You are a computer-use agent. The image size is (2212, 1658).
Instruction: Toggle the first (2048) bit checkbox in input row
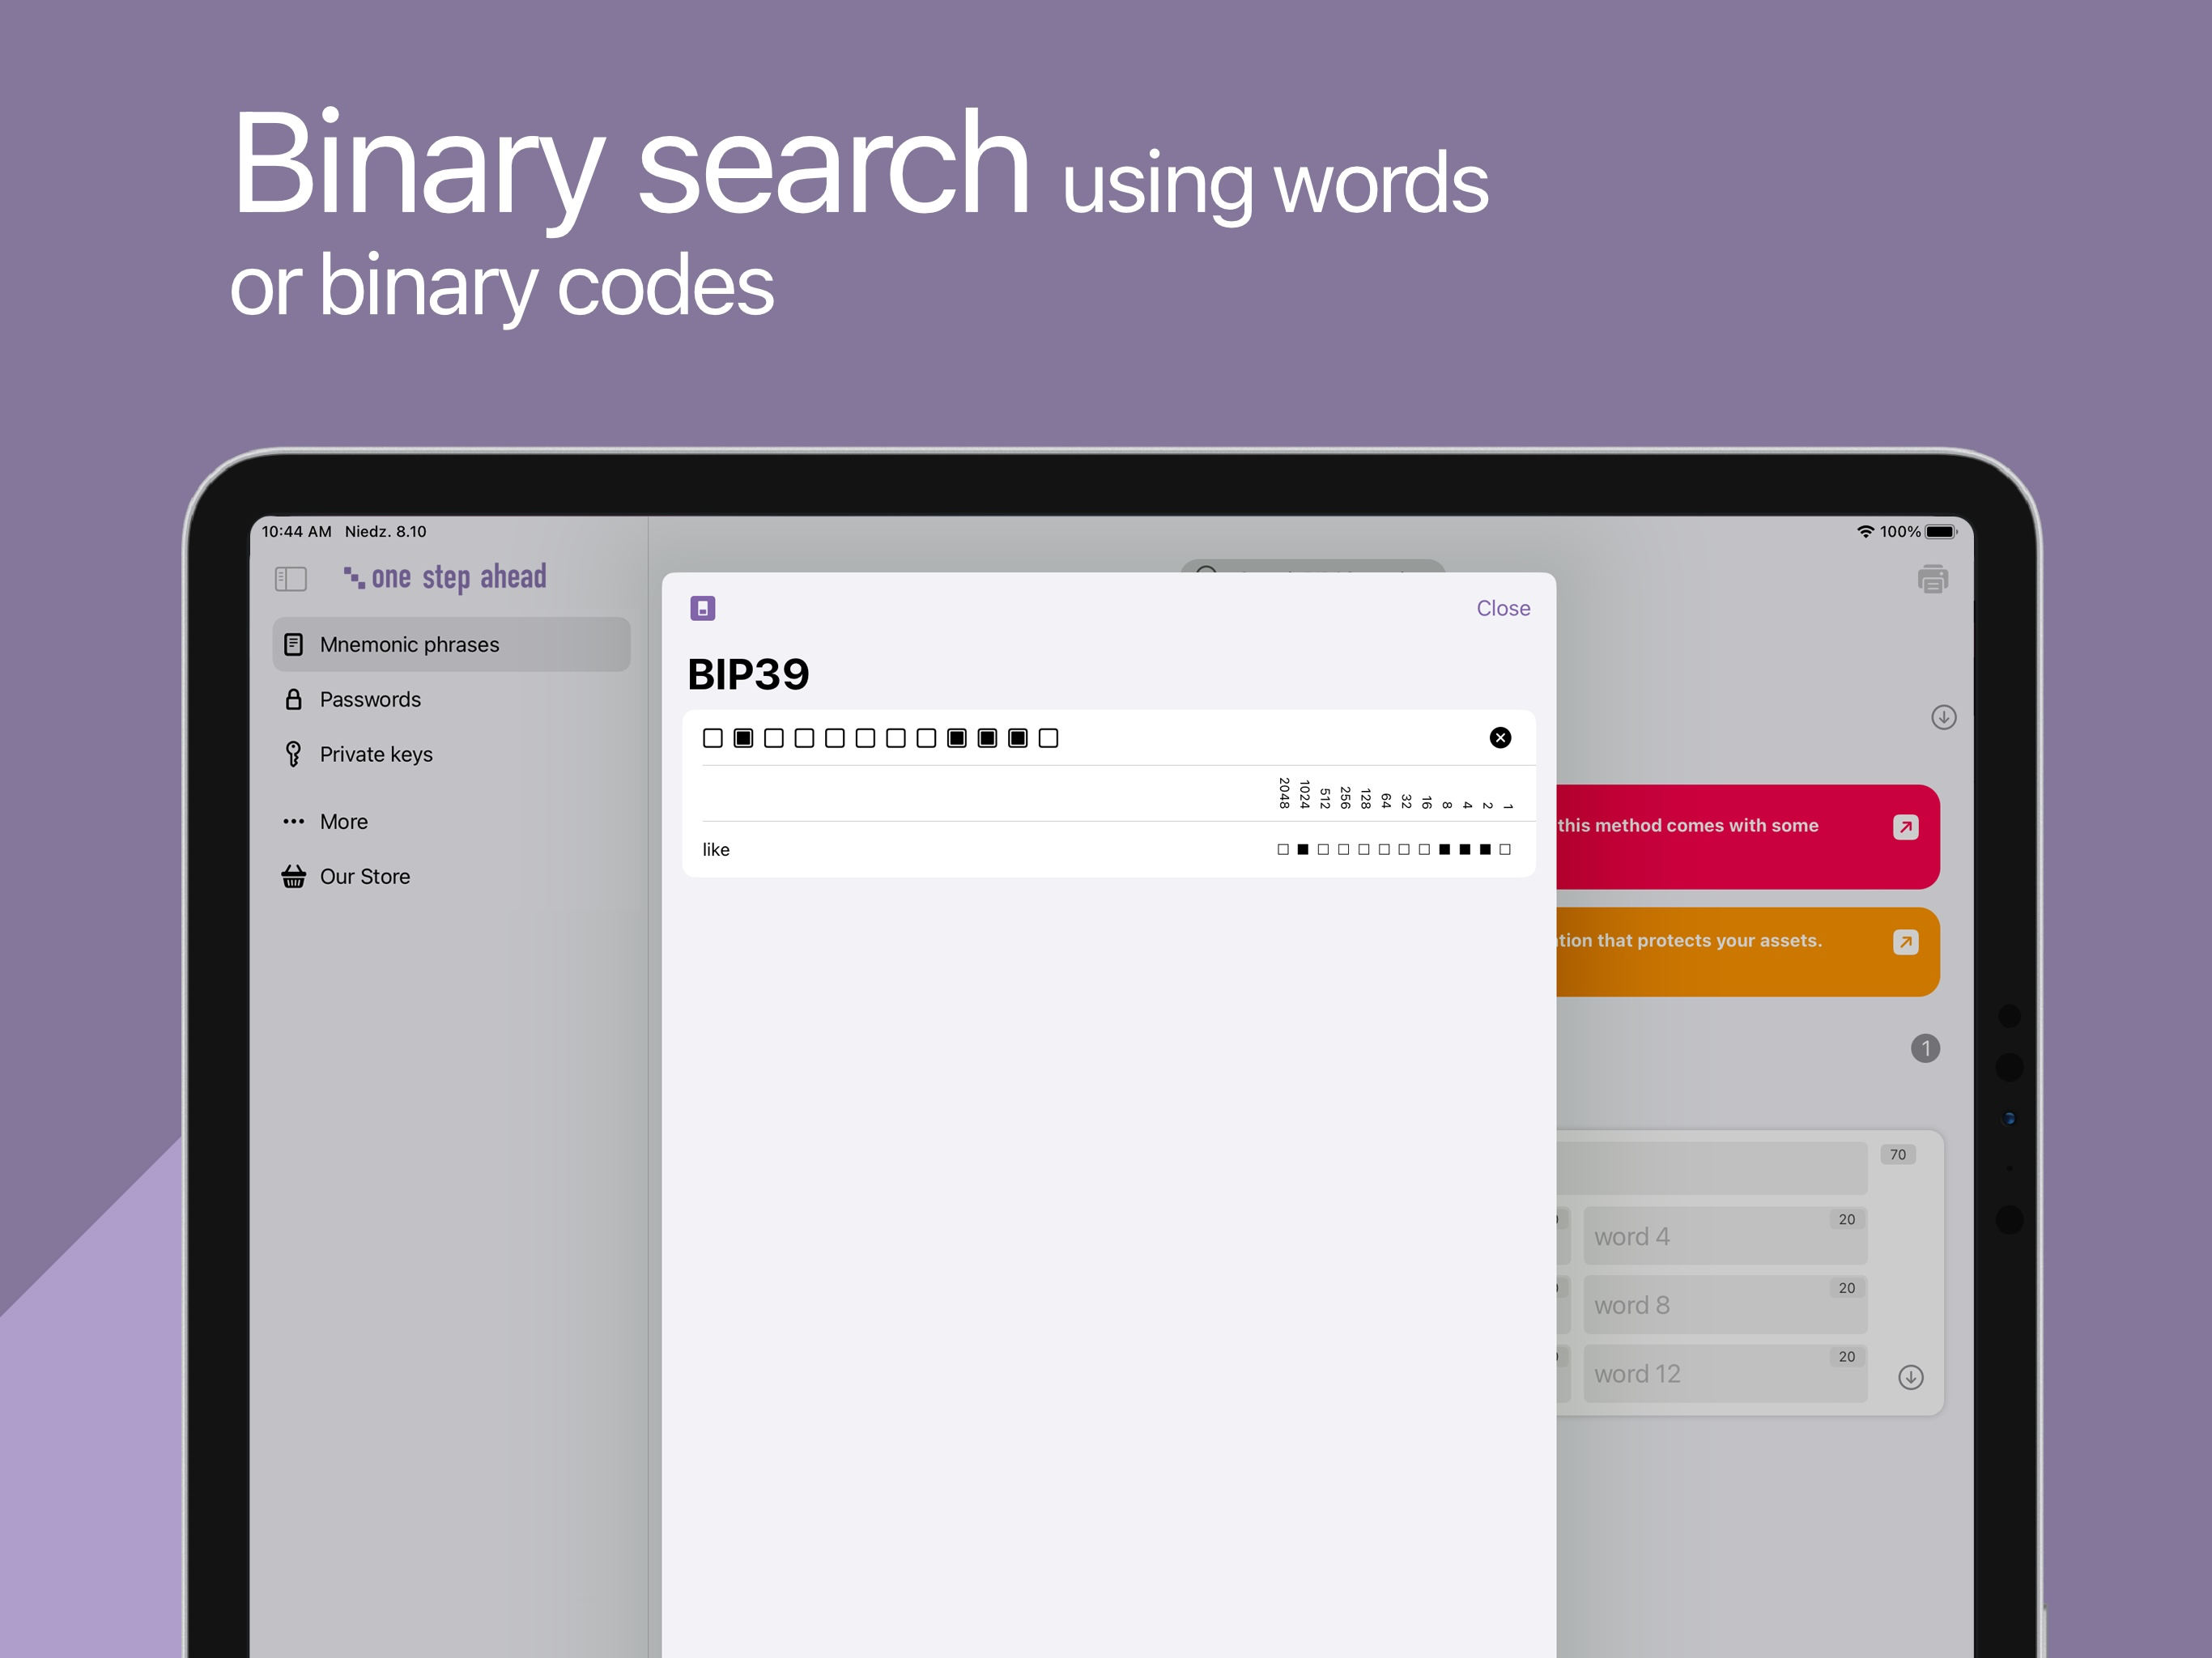click(x=713, y=738)
